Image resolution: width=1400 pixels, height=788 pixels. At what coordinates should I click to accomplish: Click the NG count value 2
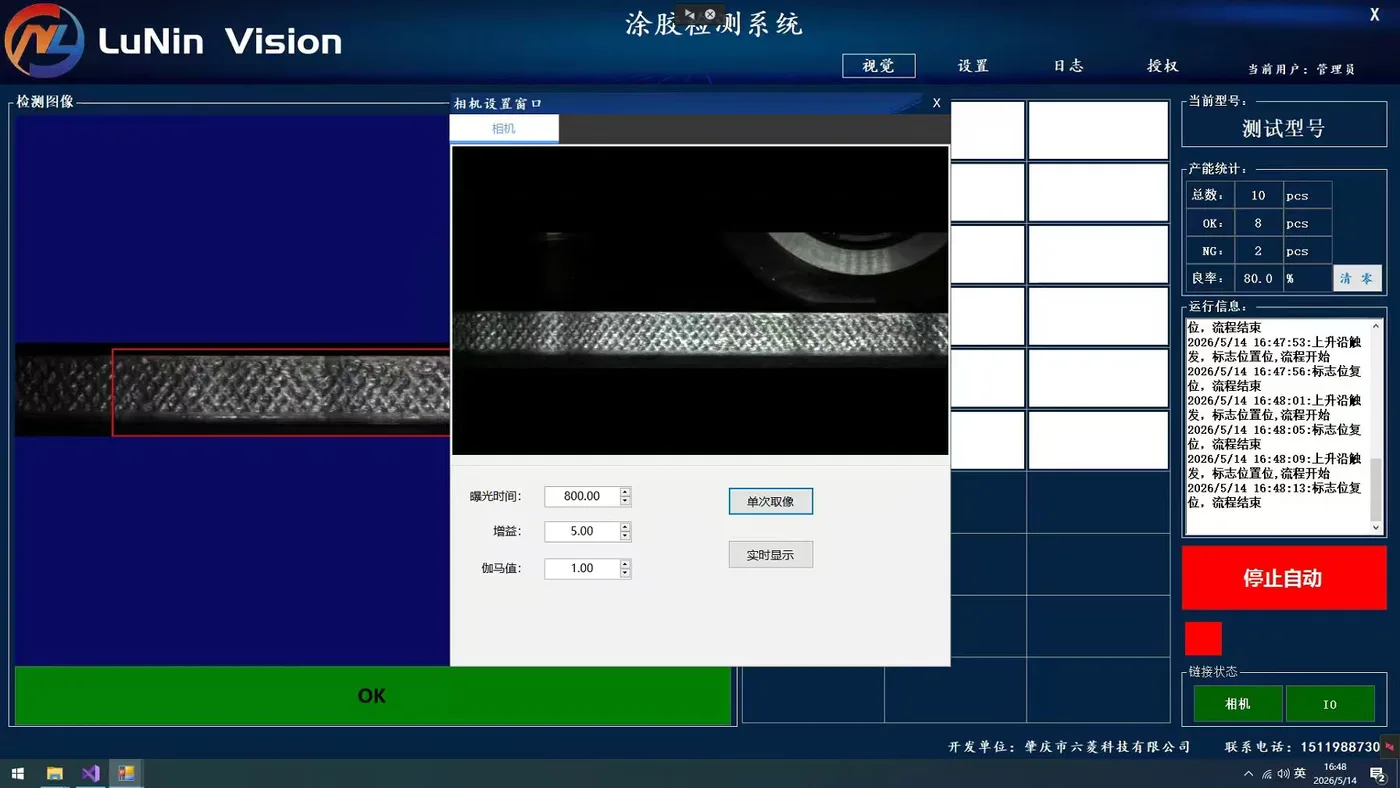[x=1258, y=251]
